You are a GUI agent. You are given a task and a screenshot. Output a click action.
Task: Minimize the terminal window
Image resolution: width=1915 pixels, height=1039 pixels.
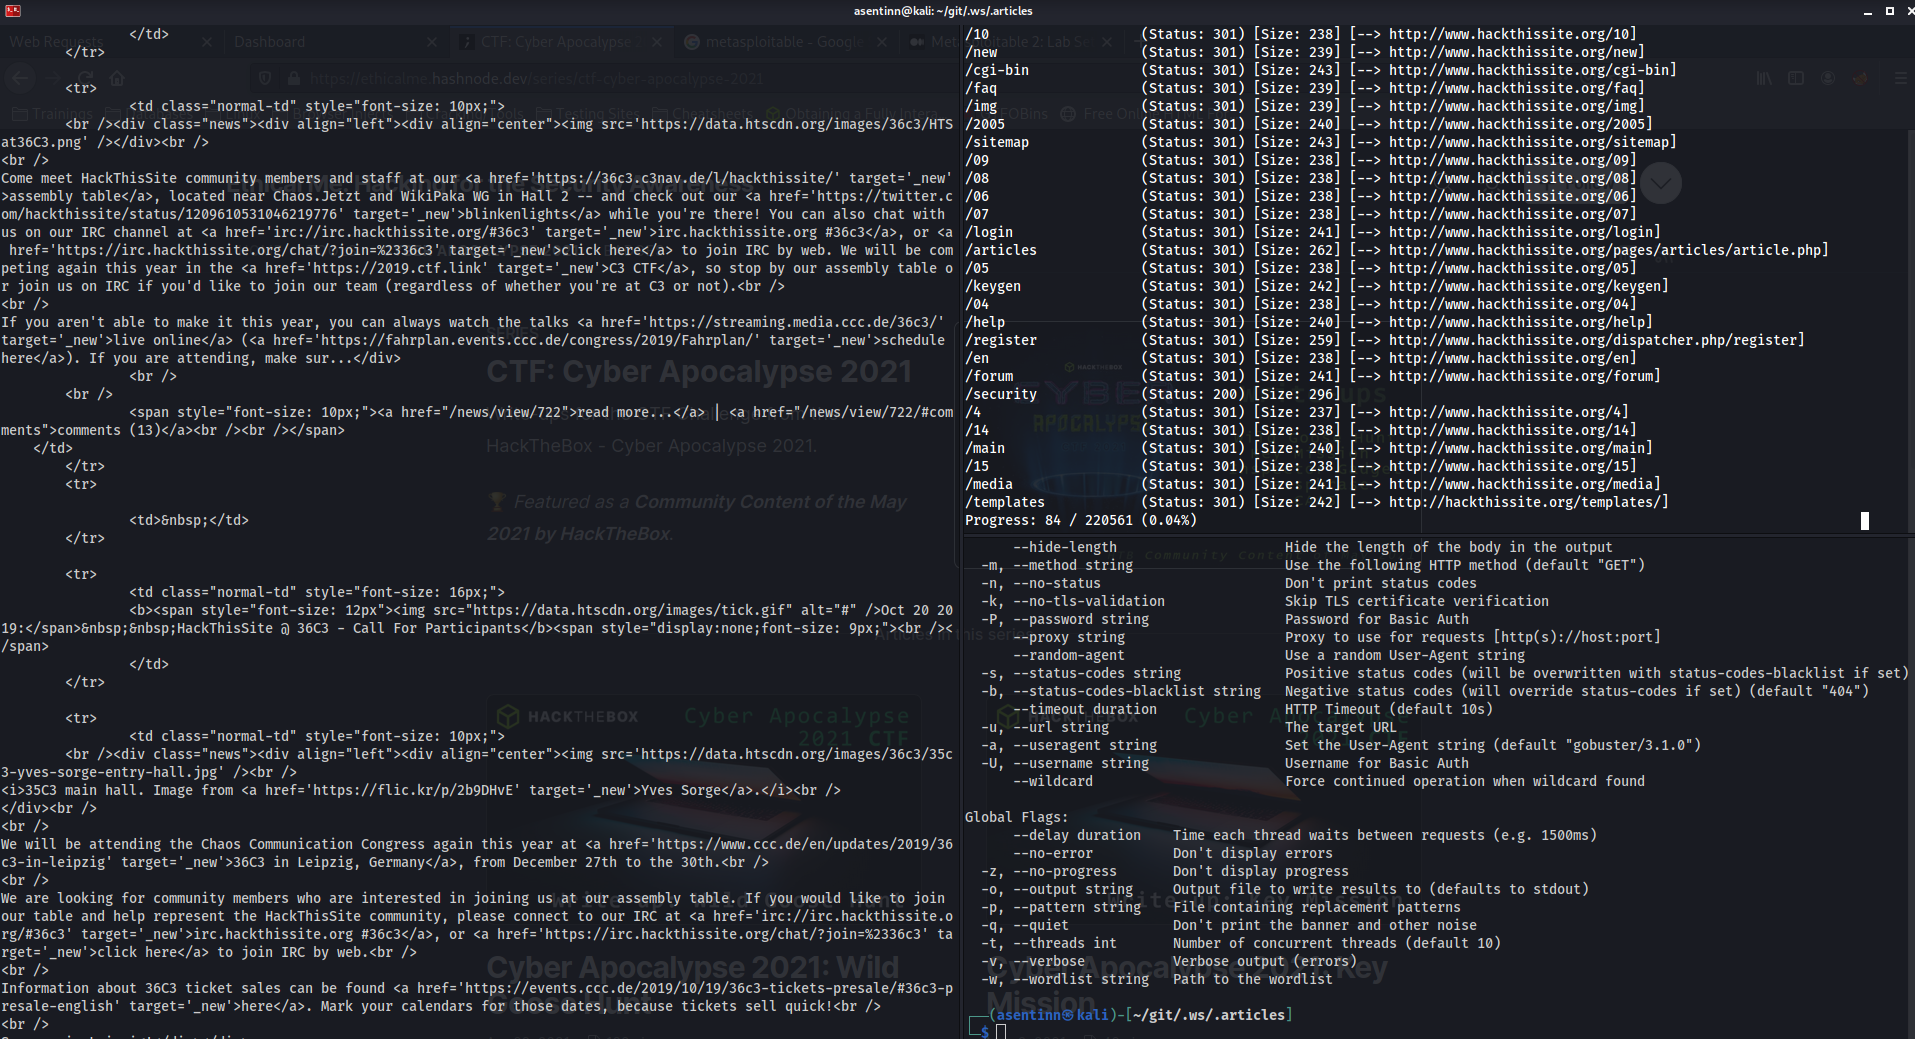point(1867,11)
